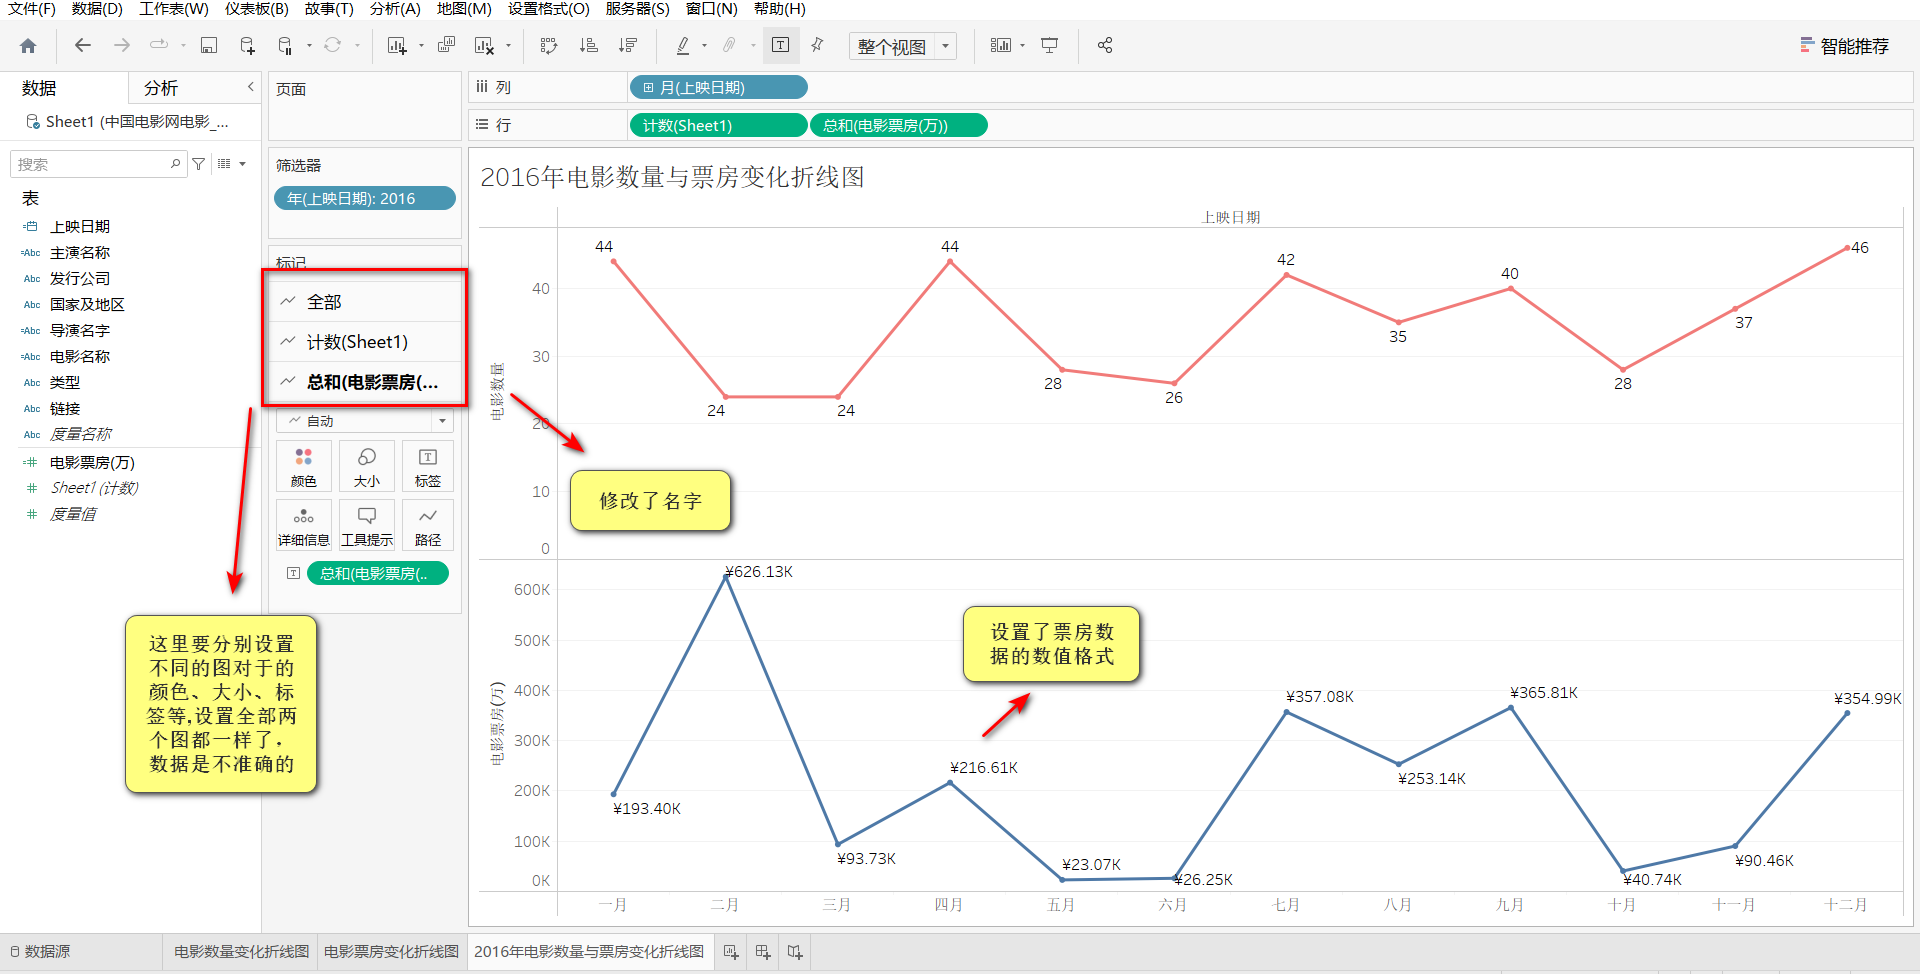Open the 详细信息 detail mark card
This screenshot has width=1920, height=974.
pyautogui.click(x=304, y=526)
